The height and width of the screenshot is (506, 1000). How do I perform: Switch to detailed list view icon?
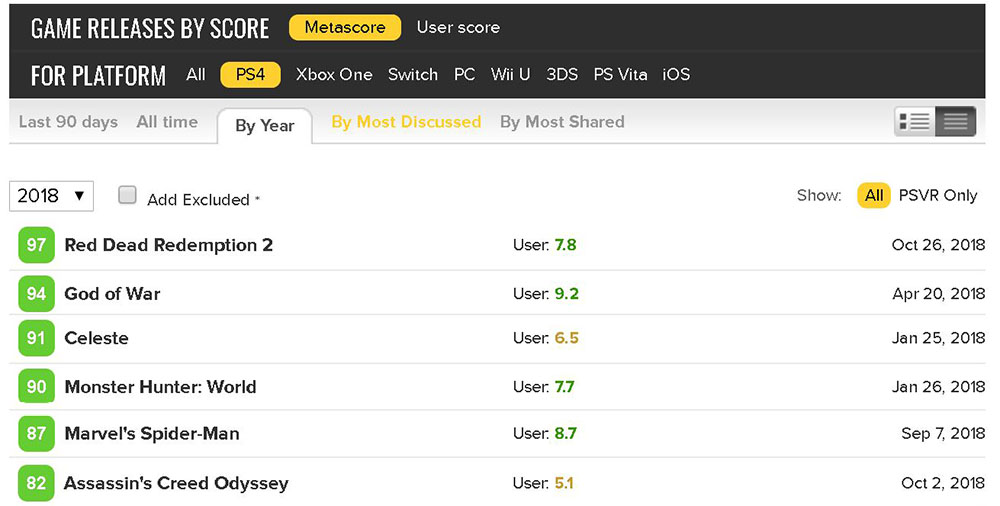pos(915,121)
